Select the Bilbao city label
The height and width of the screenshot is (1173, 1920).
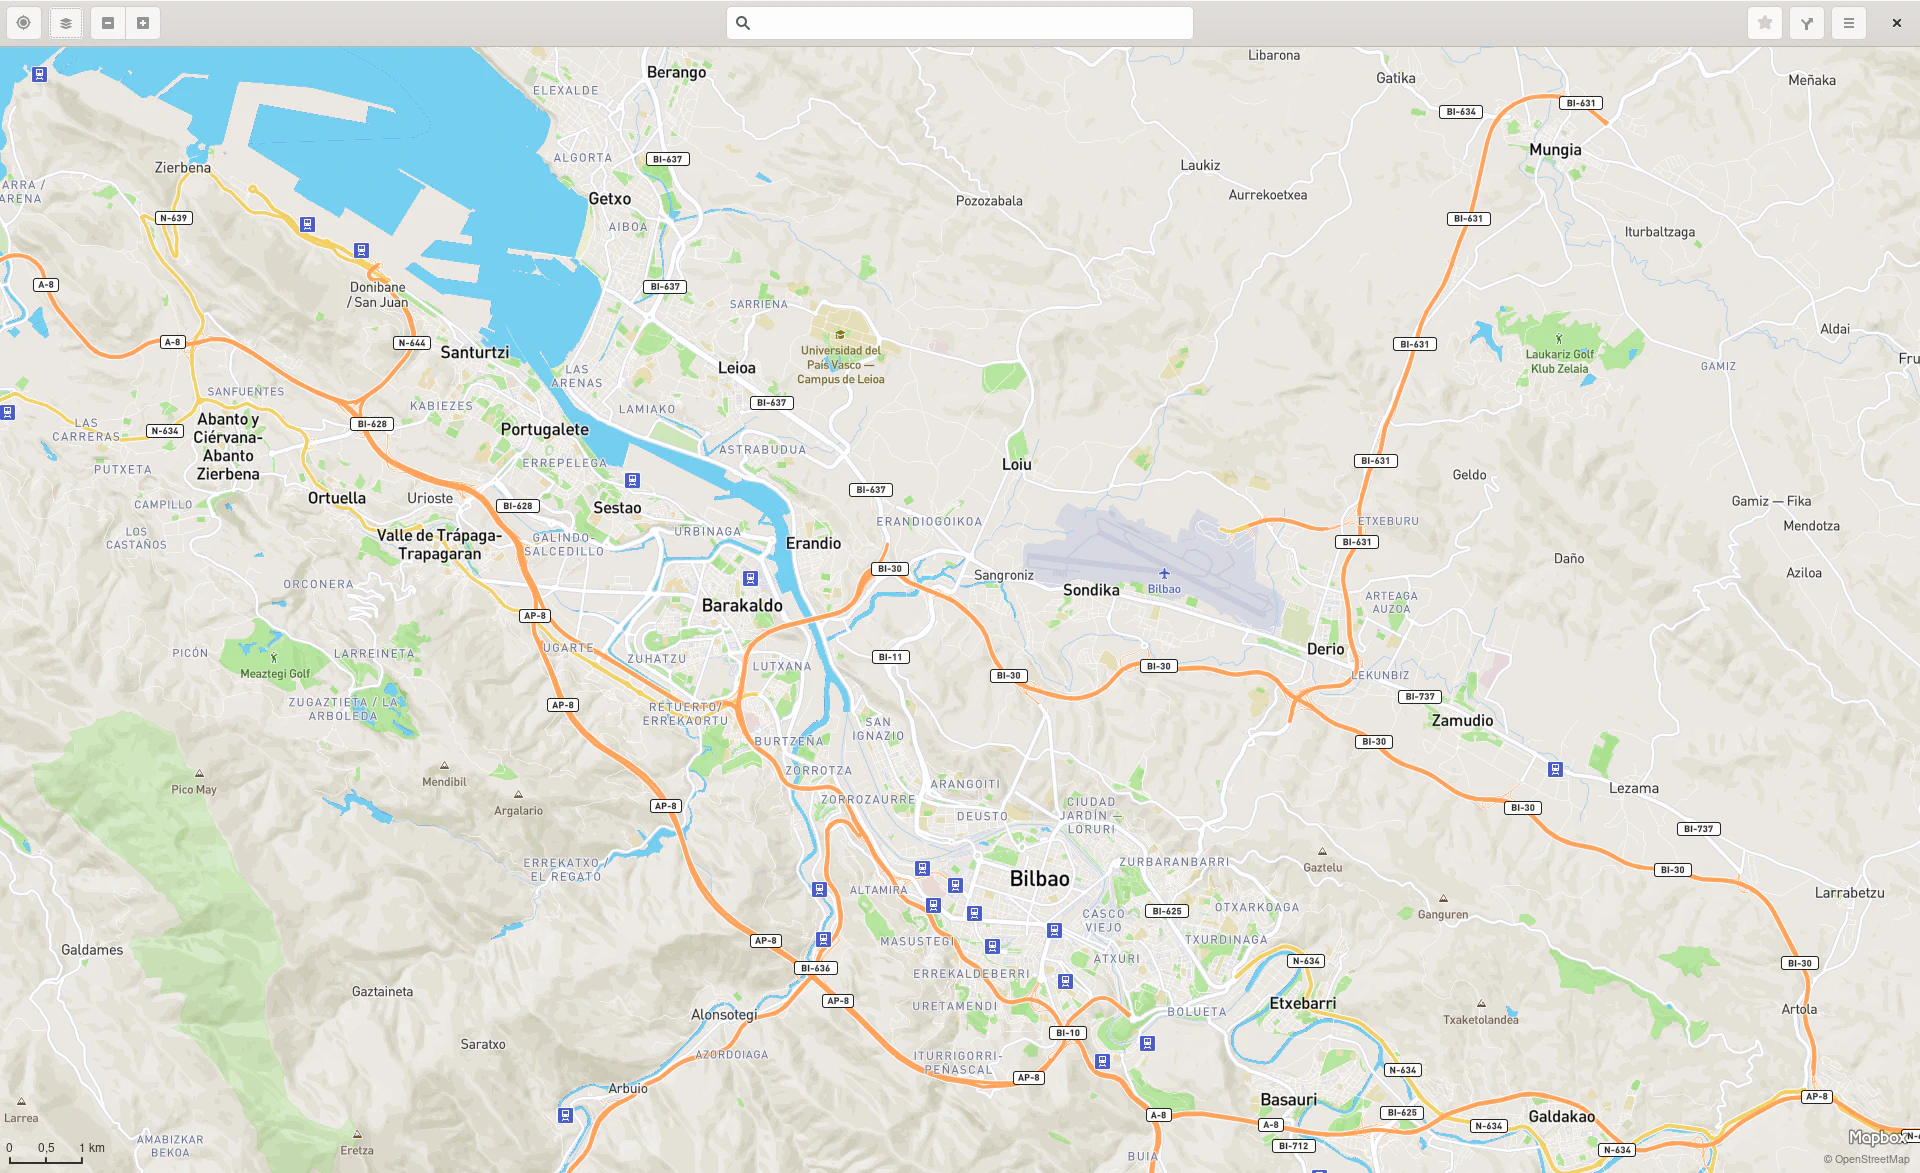point(1039,879)
